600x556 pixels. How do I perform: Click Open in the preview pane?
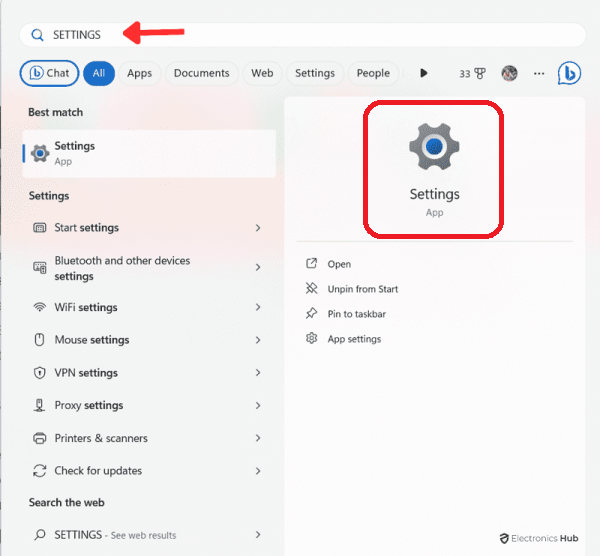coord(339,264)
